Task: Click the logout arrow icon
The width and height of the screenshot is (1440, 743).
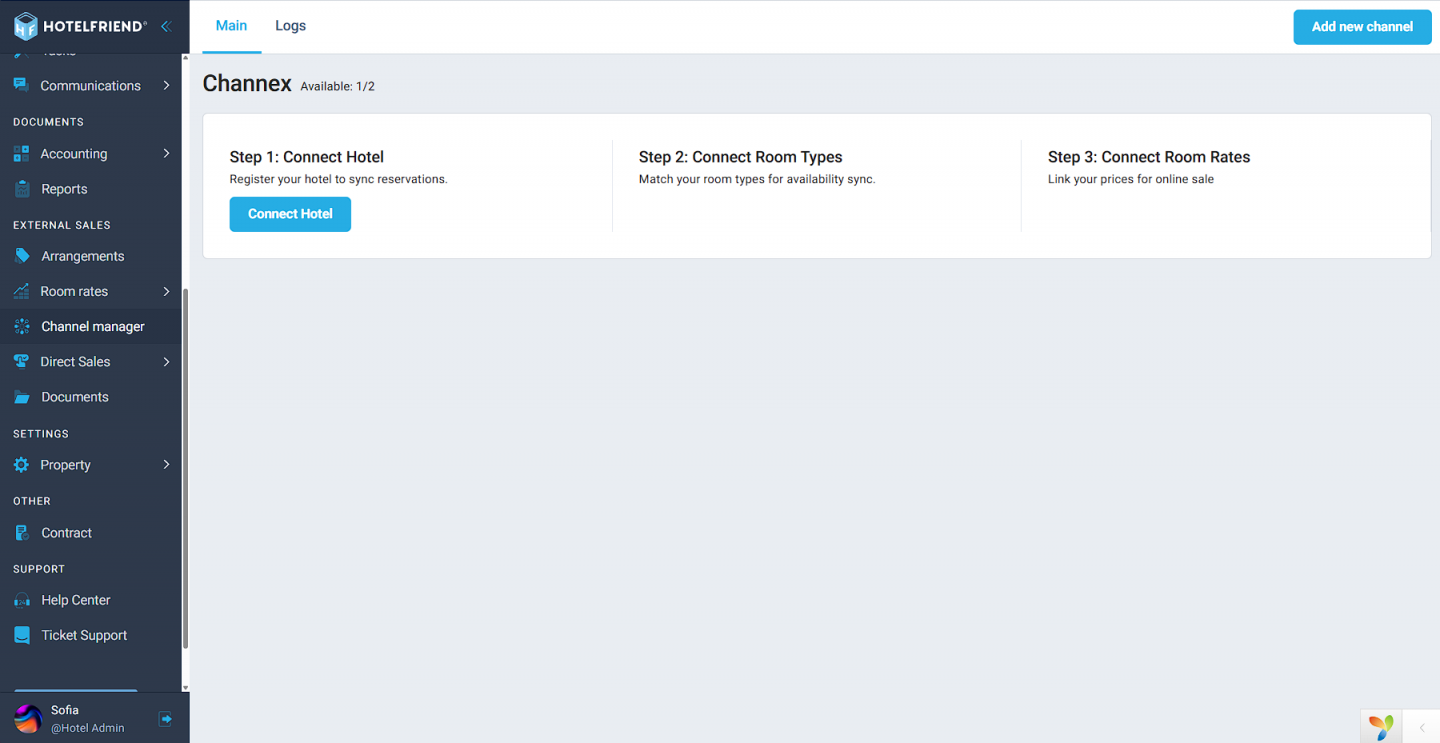Action: point(166,719)
